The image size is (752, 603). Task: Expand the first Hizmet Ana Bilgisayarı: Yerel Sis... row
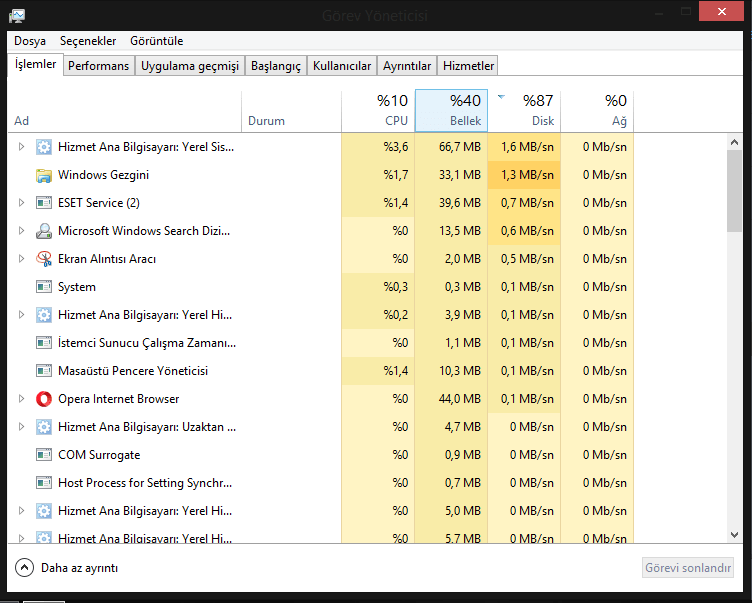click(x=21, y=147)
